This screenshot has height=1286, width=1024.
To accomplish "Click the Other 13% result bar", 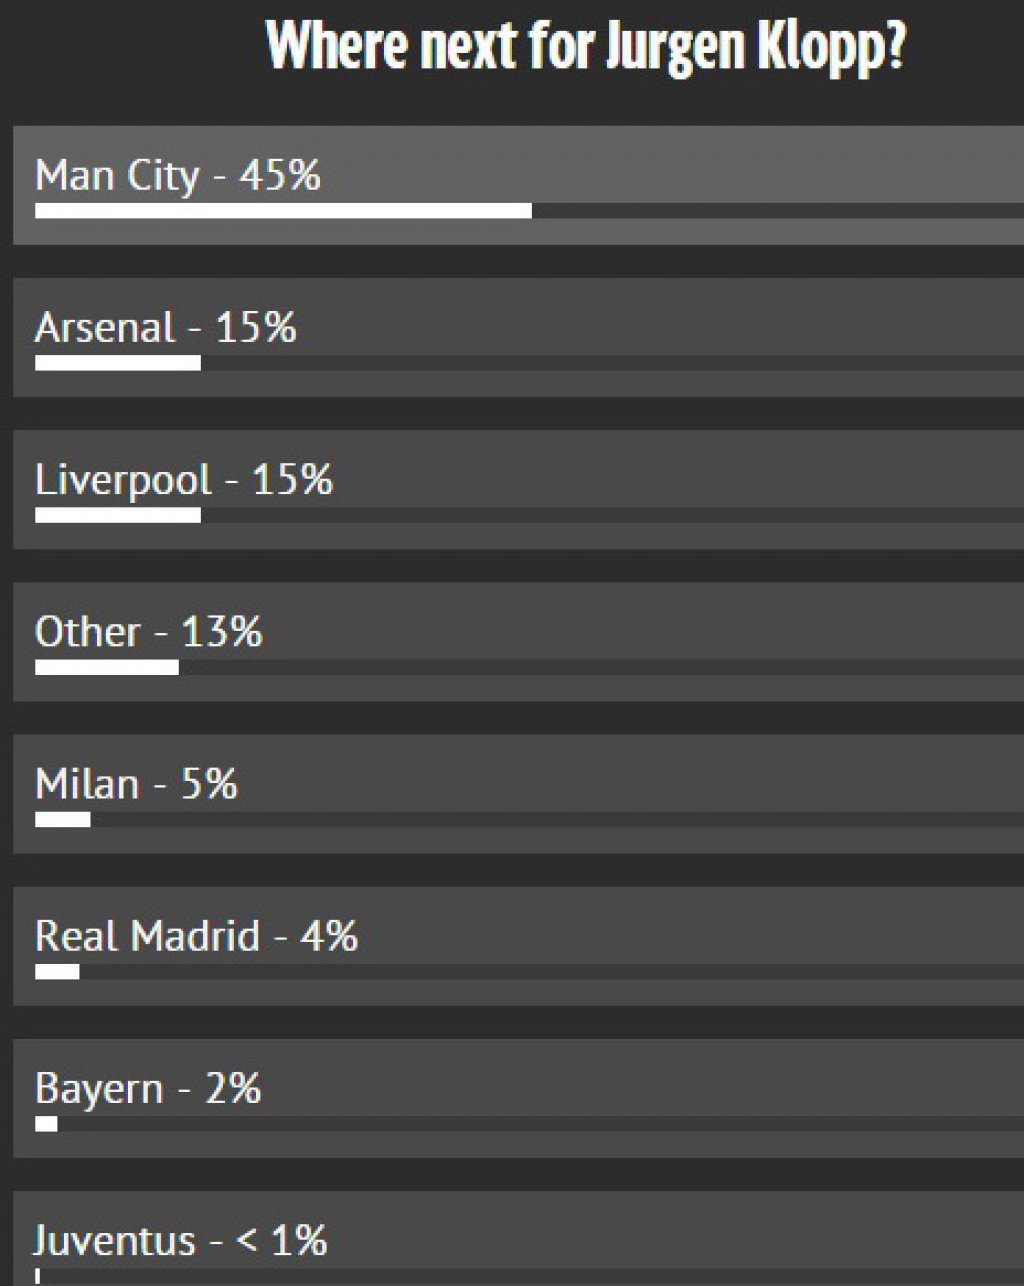I will 107,667.
